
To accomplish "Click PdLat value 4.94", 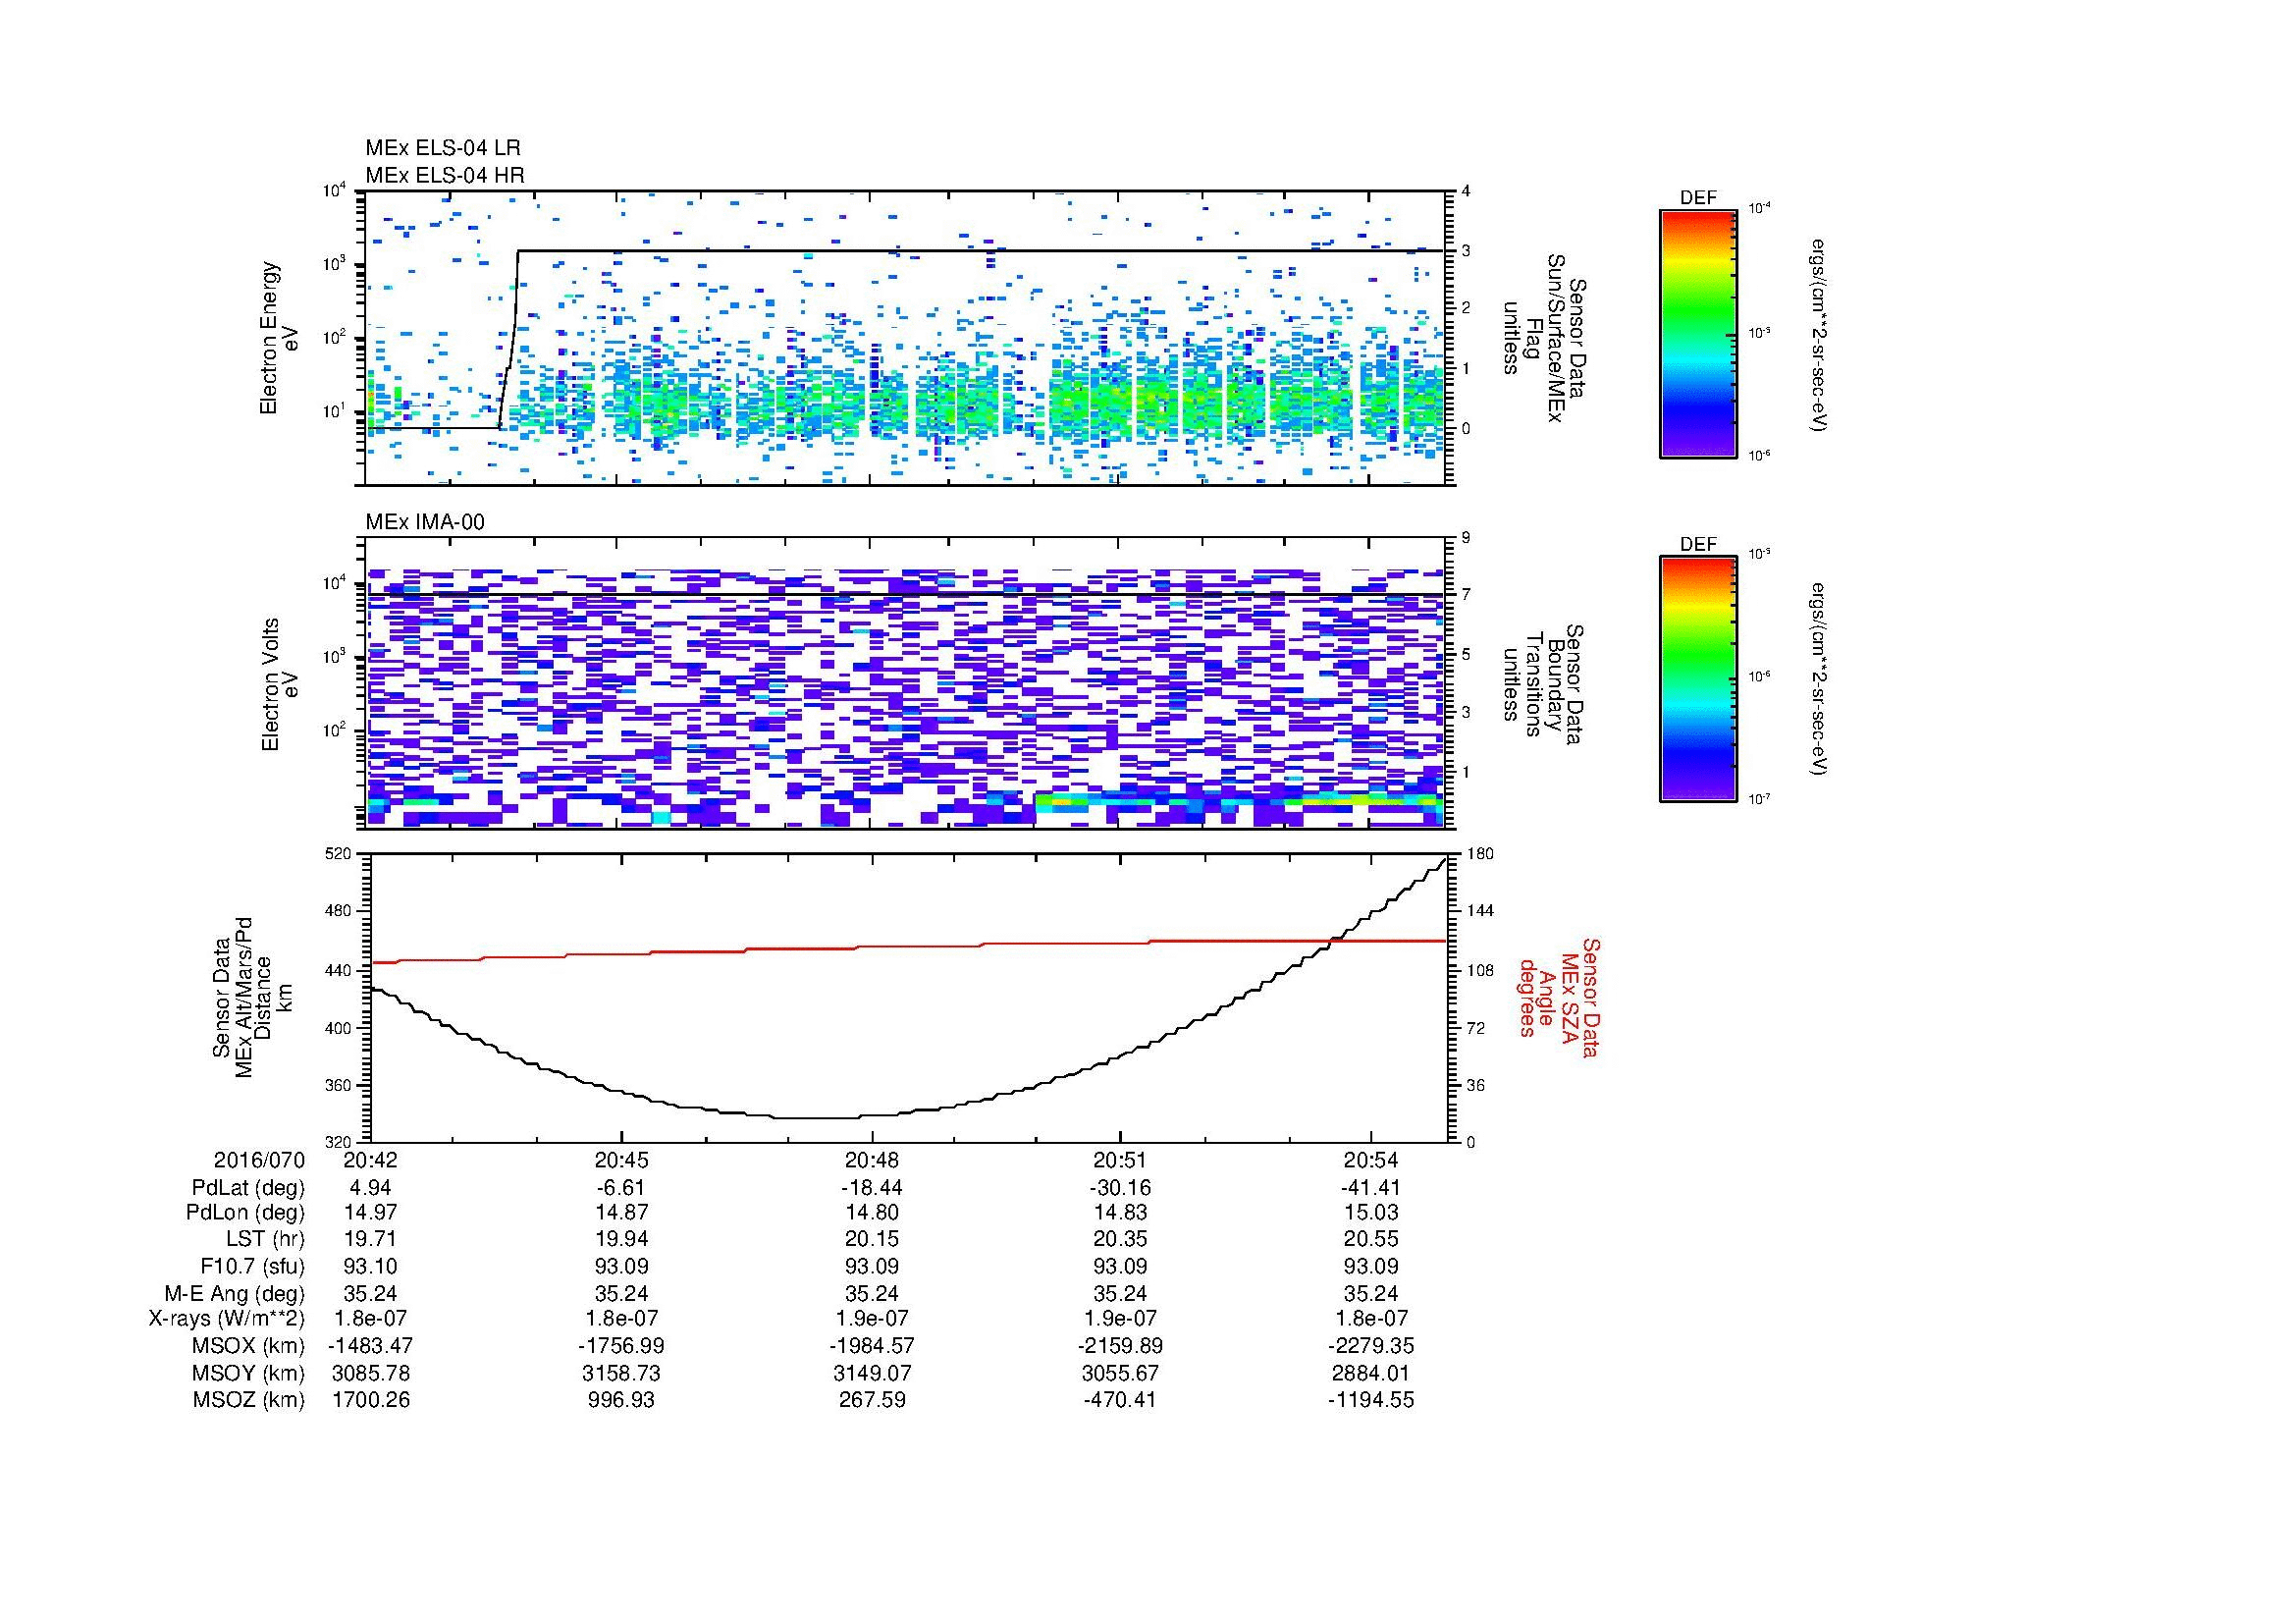I will click(371, 1188).
